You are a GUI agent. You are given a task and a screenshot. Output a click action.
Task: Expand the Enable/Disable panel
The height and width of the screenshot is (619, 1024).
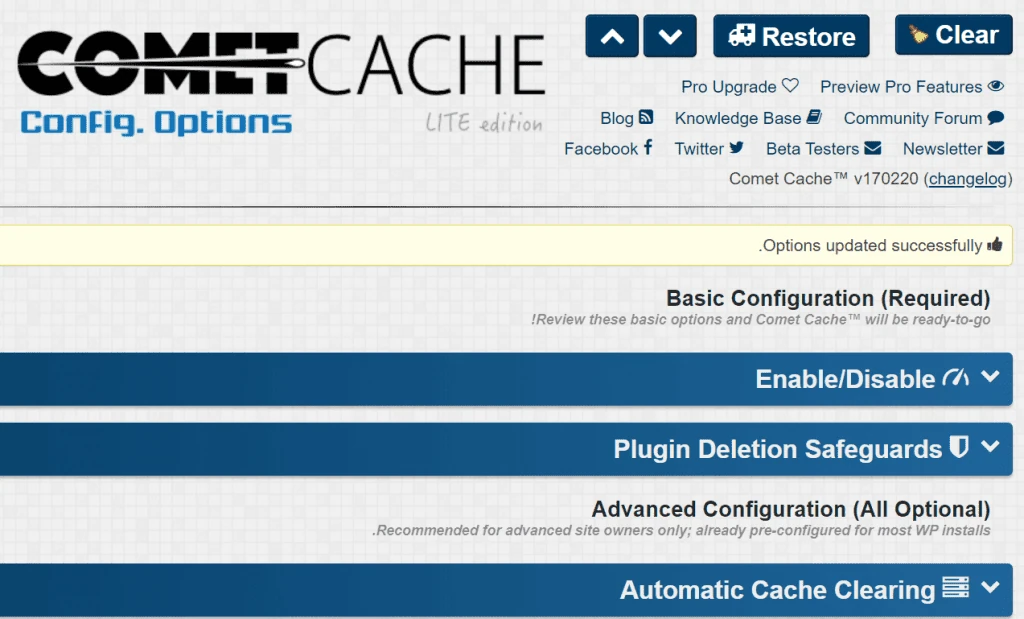[506, 379]
